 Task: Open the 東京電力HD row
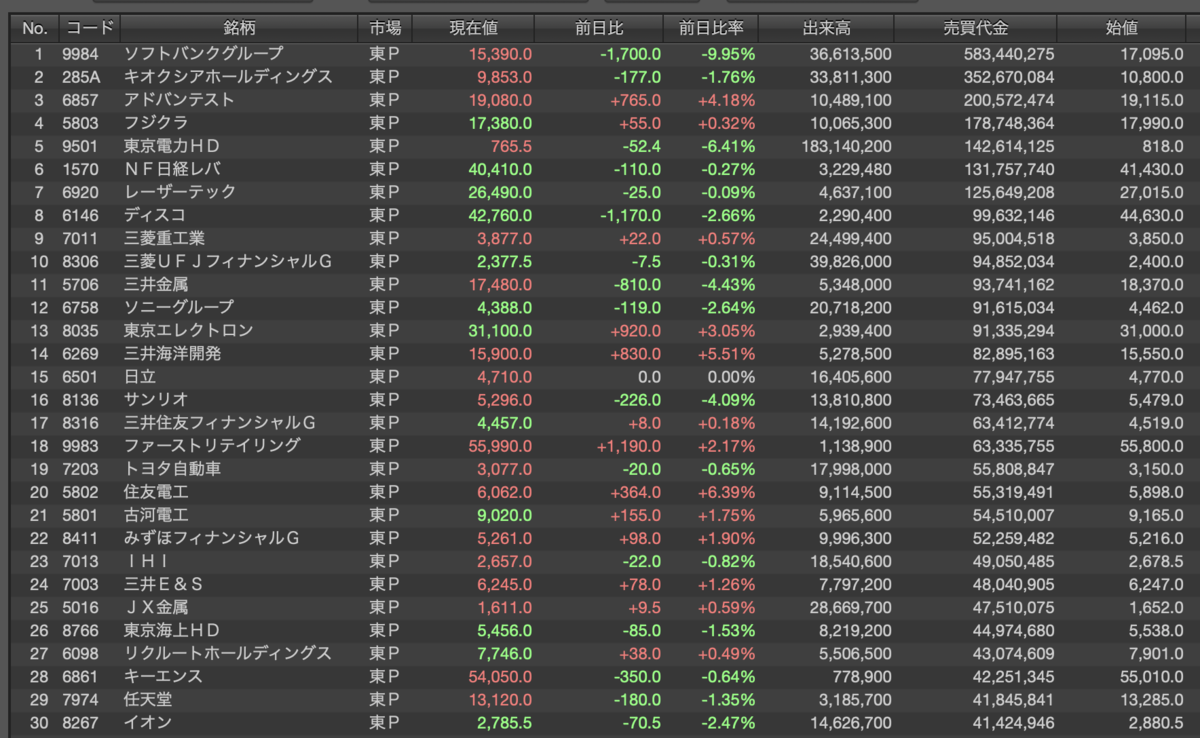(x=600, y=146)
